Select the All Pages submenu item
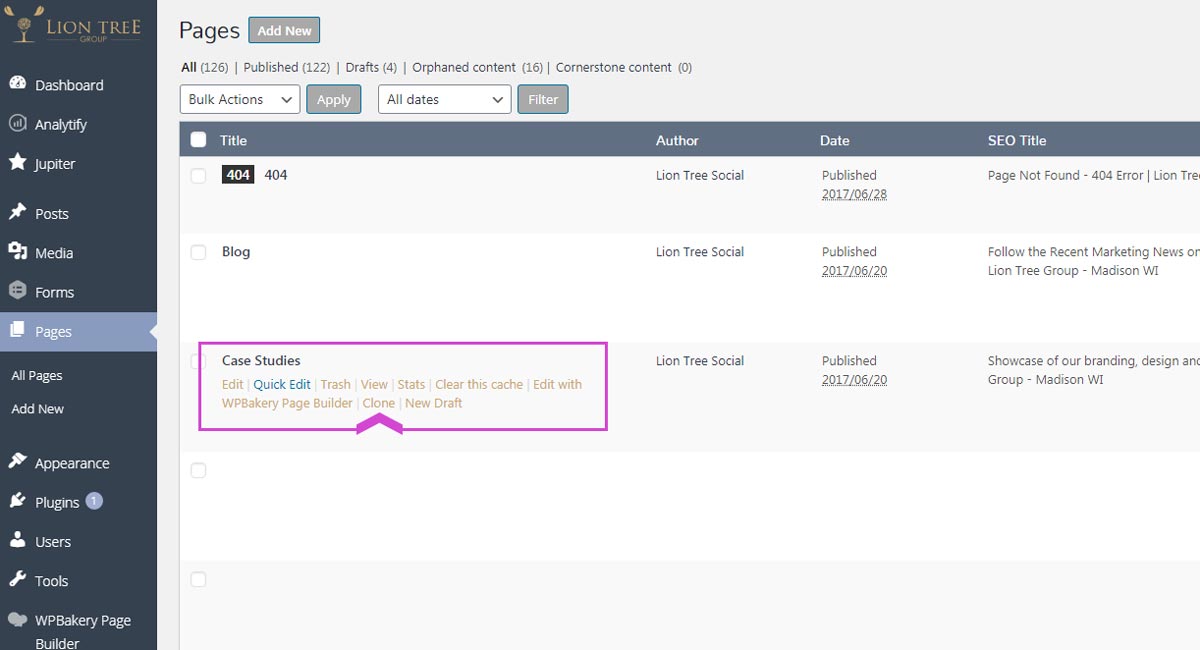Viewport: 1200px width, 650px height. [x=37, y=375]
